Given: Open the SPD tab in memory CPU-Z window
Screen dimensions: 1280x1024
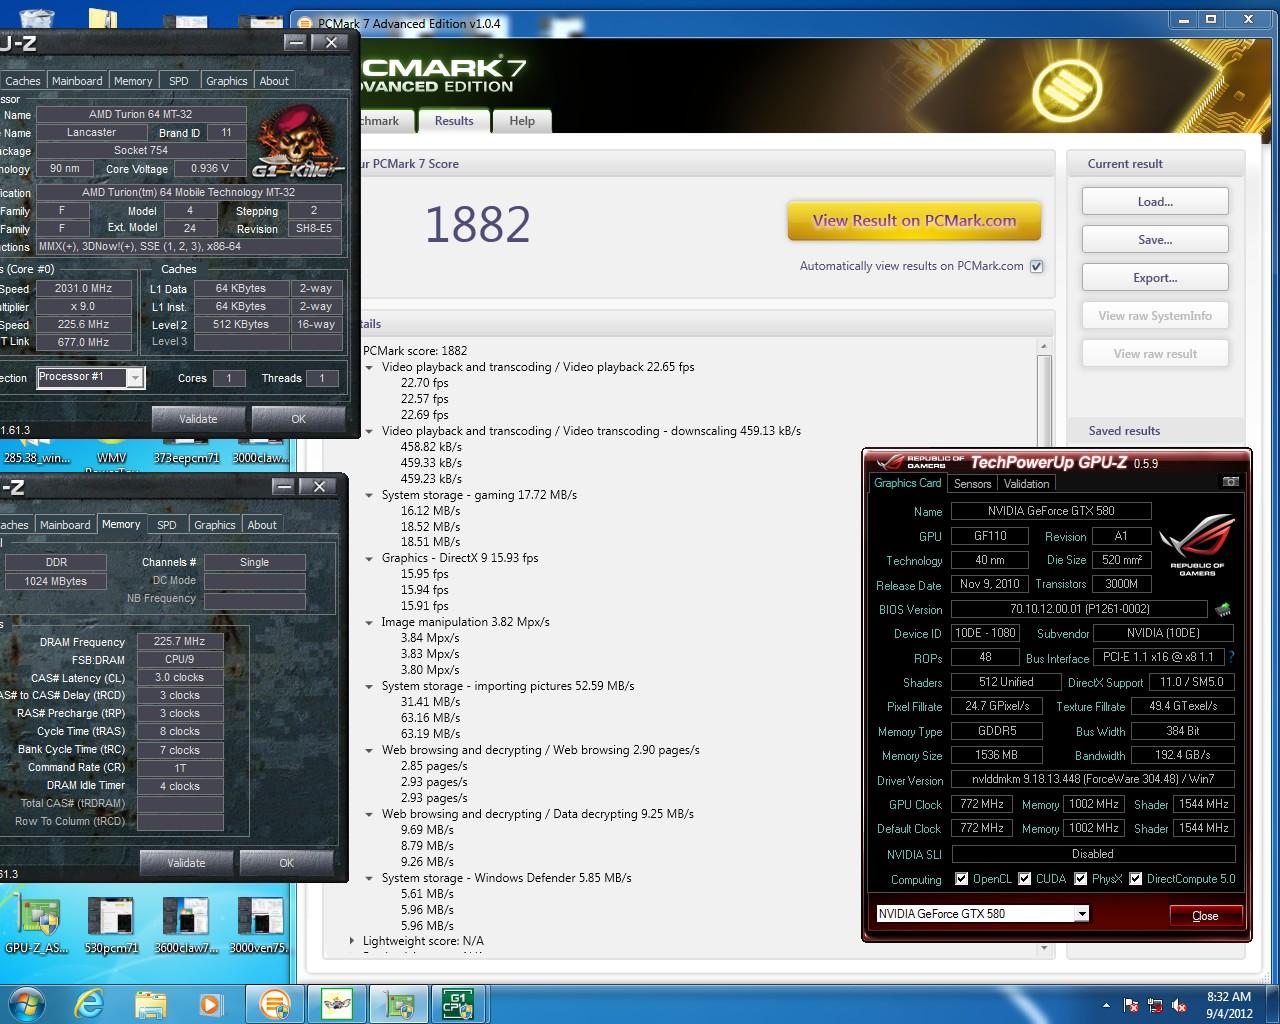Looking at the screenshot, I should (x=167, y=524).
